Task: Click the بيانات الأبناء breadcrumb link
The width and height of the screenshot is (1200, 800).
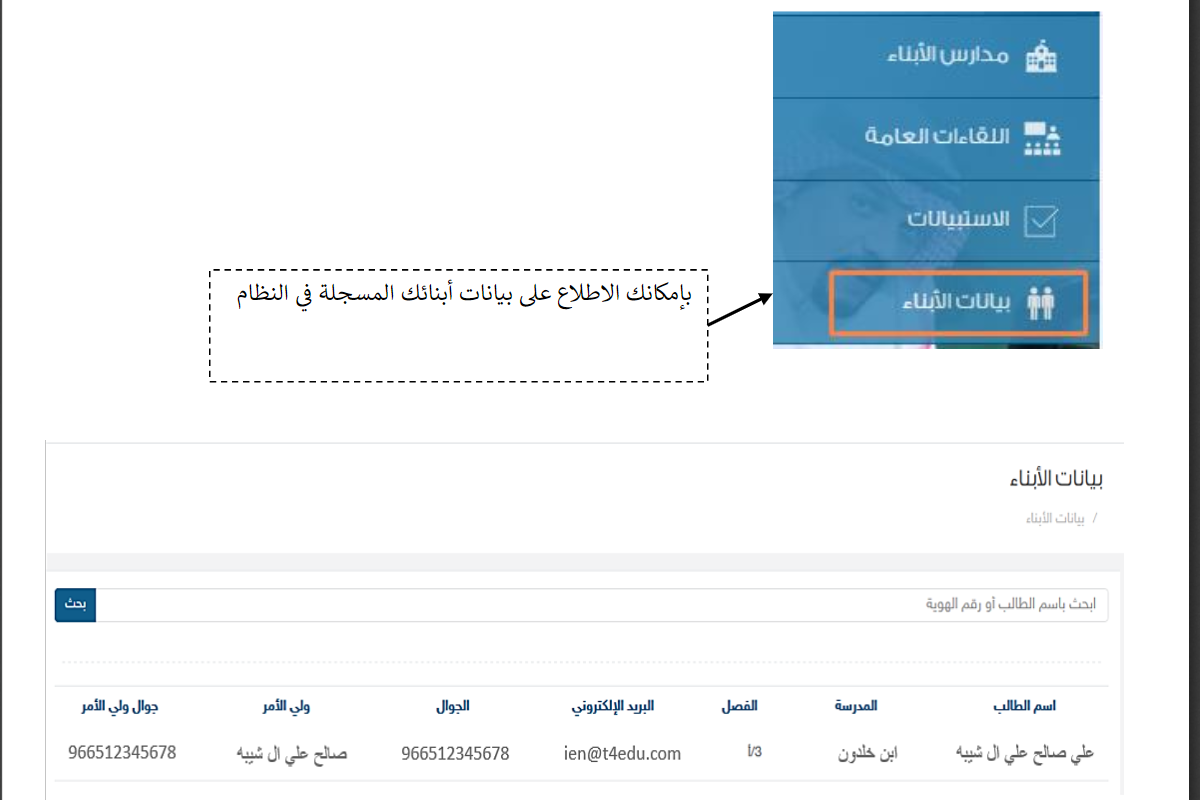Action: (1056, 519)
